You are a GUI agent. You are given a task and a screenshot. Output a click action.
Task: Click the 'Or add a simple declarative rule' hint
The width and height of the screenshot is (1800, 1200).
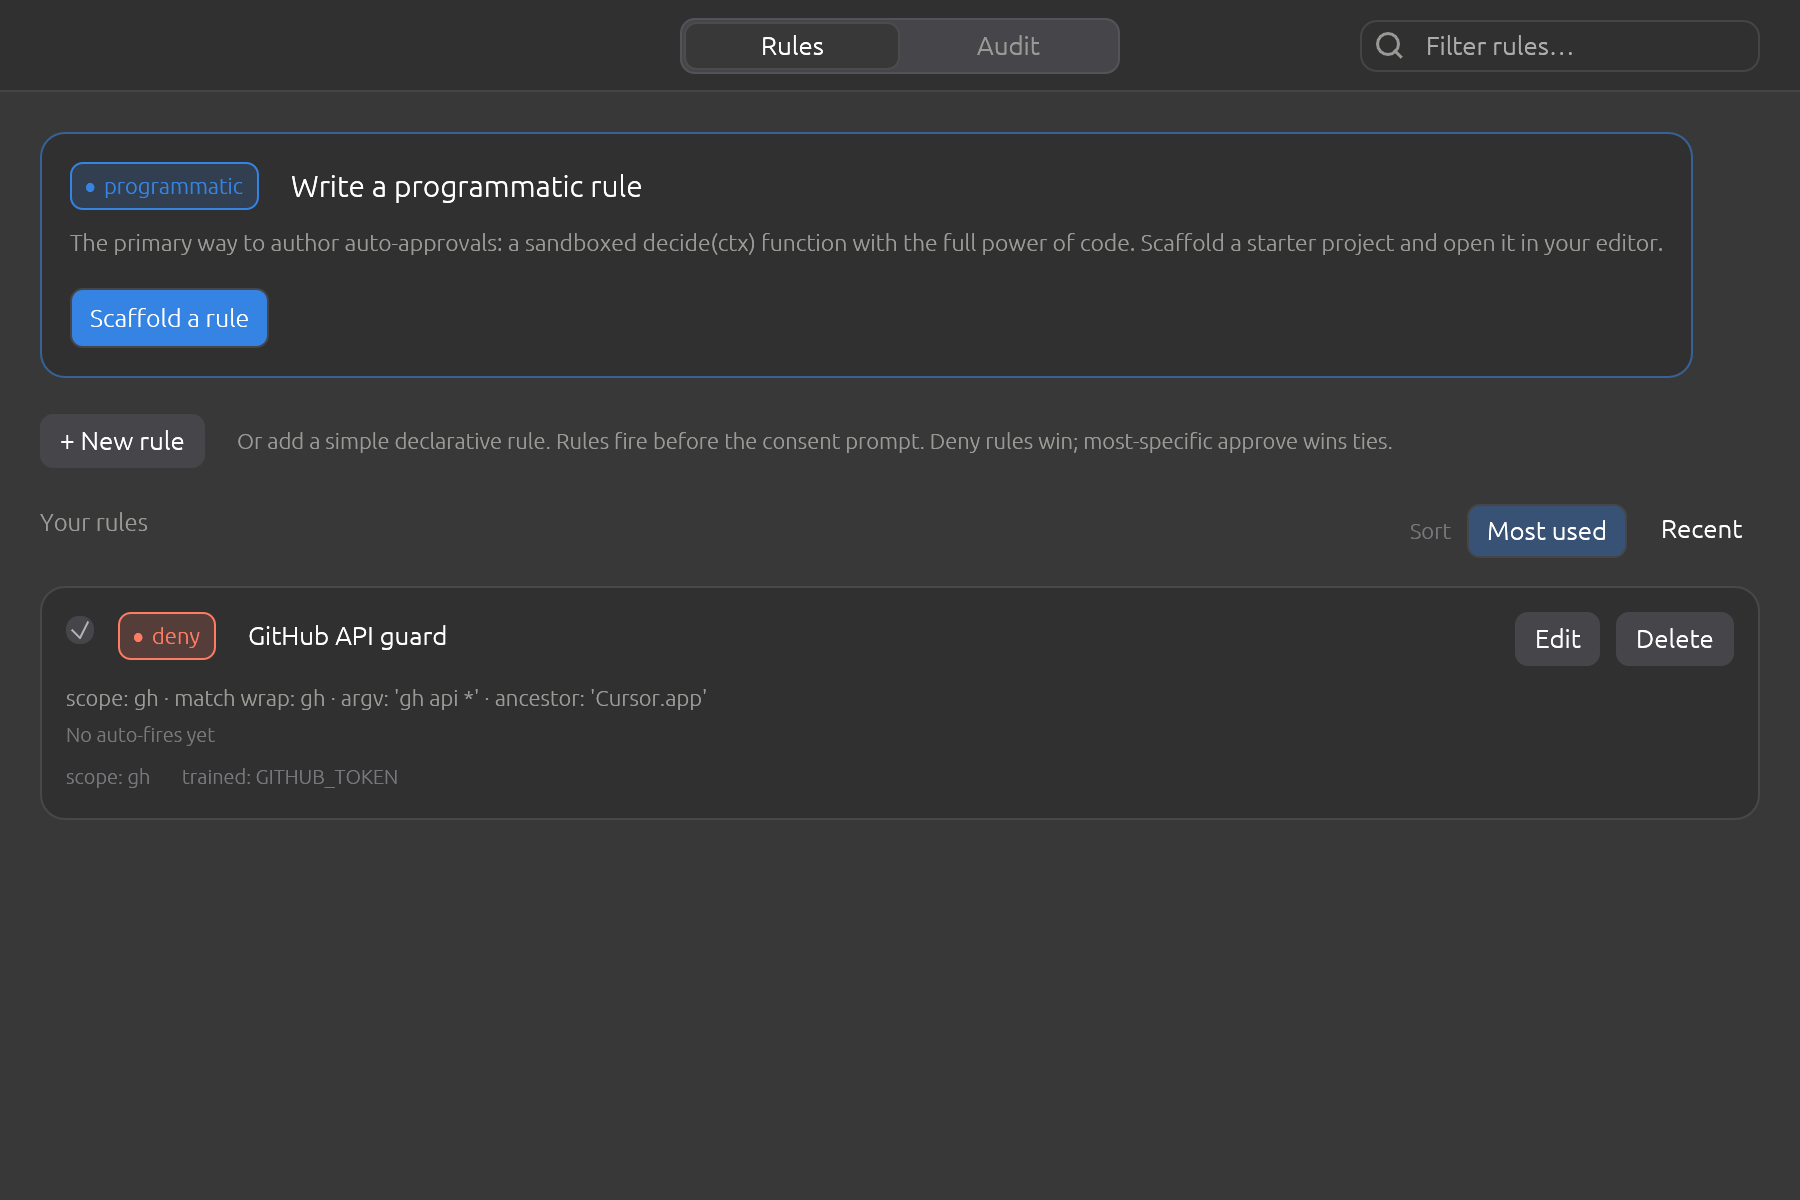(x=814, y=441)
